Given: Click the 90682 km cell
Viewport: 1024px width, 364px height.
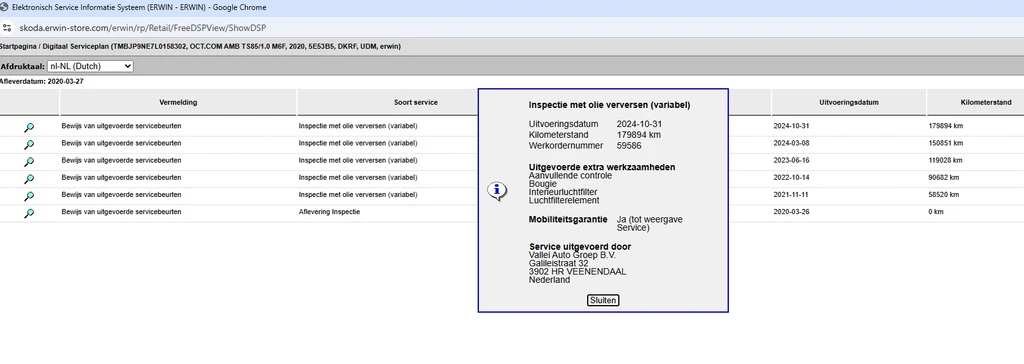Looking at the screenshot, I should (x=944, y=177).
